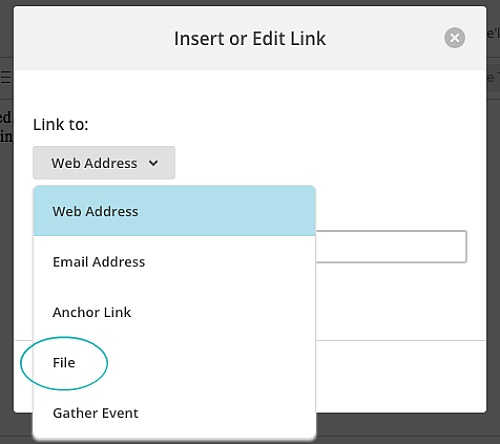The height and width of the screenshot is (444, 500).
Task: Click the Link to: label
Action: [61, 125]
